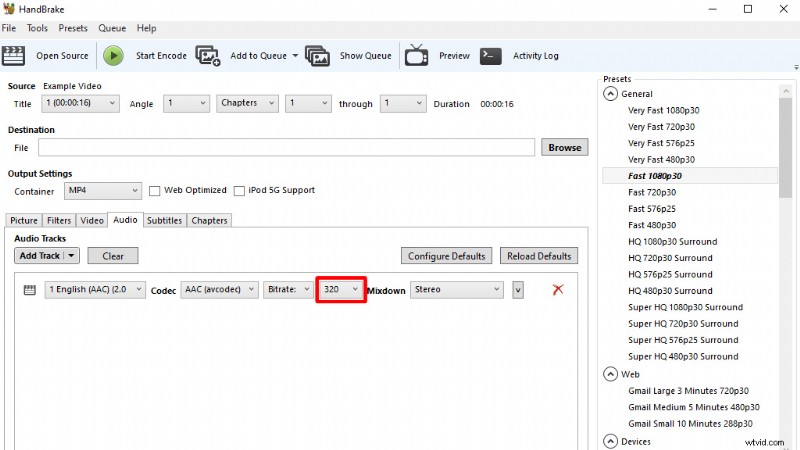Click the Add Track button

coord(40,256)
